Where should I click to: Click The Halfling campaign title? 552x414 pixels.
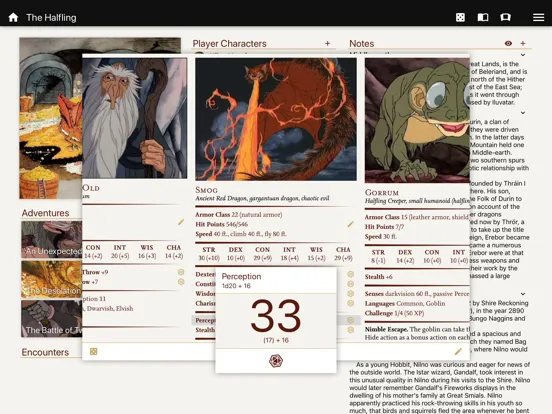point(51,18)
